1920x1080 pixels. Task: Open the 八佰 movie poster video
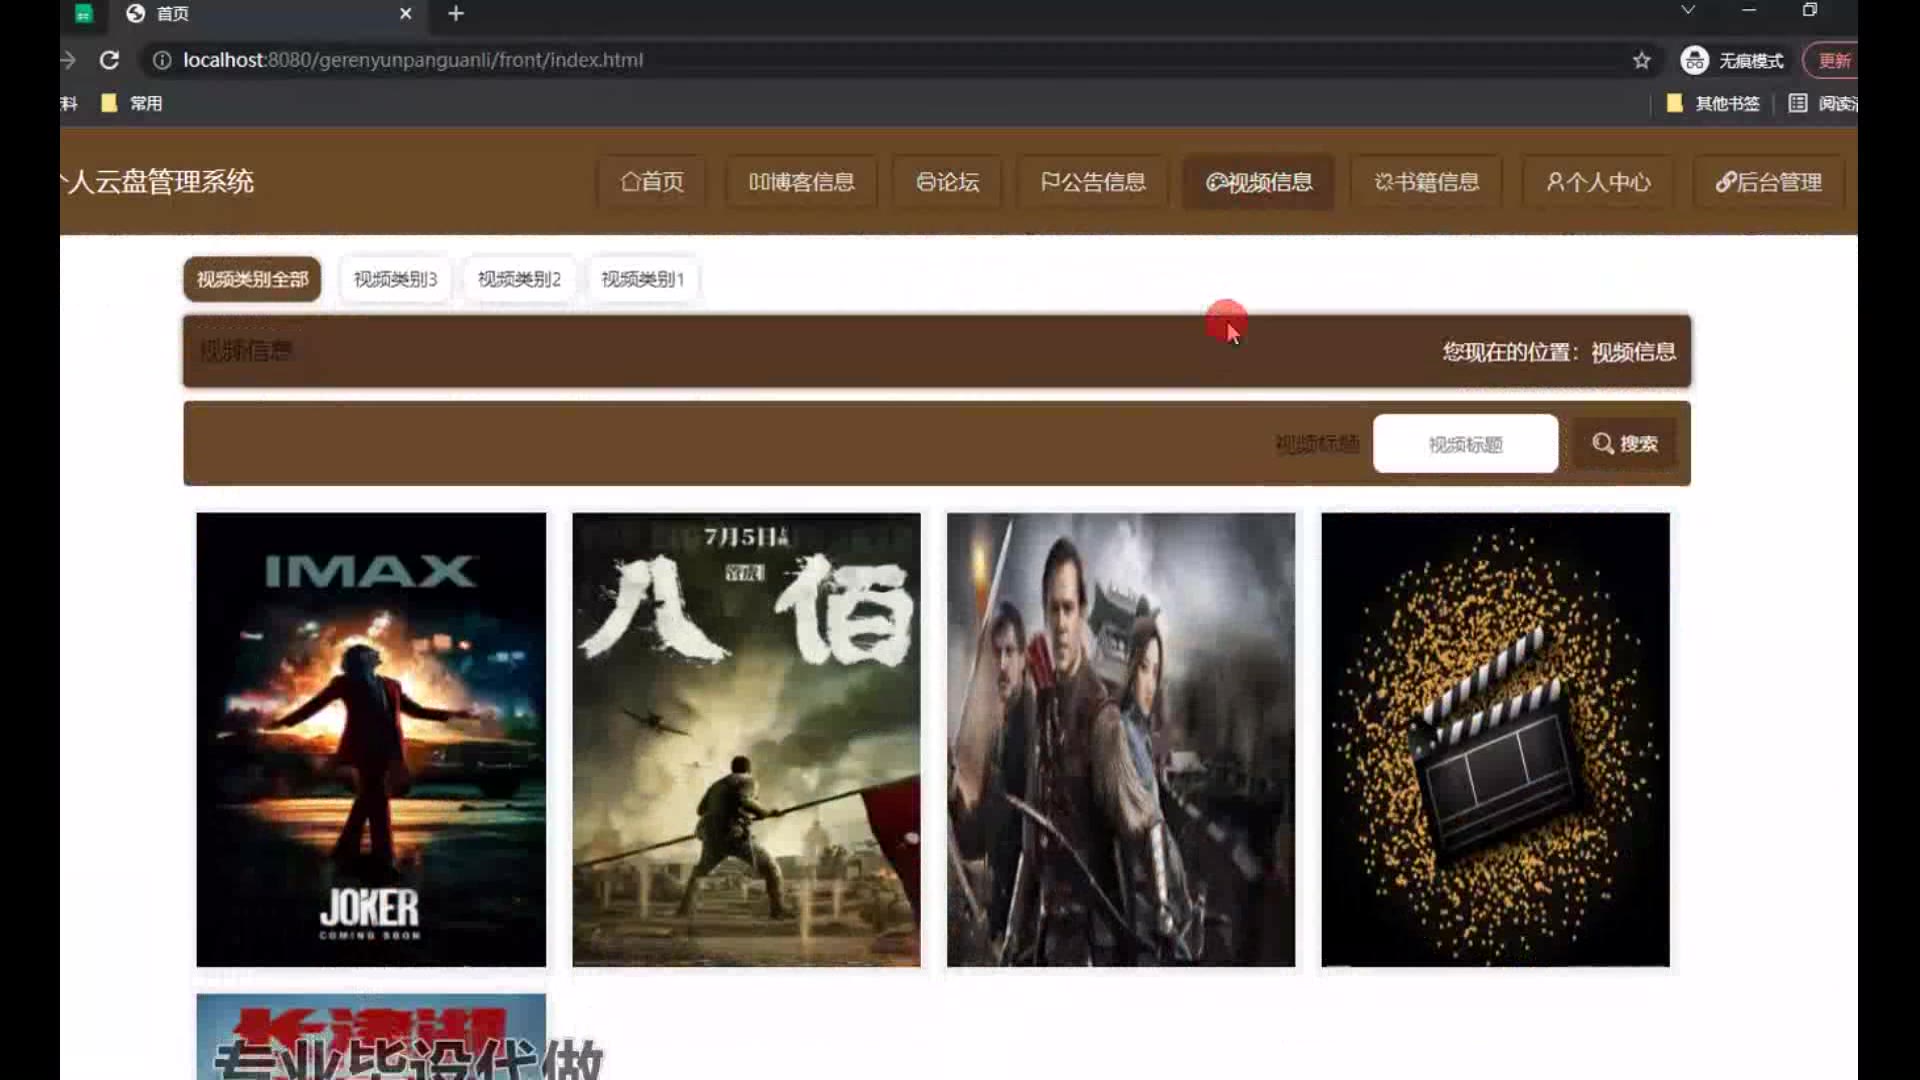746,740
